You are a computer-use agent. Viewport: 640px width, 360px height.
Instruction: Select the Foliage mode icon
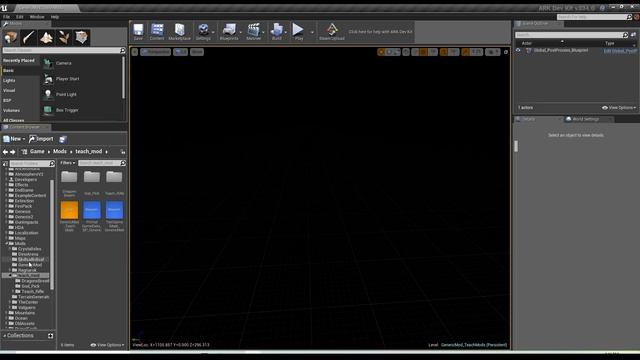(x=64, y=38)
